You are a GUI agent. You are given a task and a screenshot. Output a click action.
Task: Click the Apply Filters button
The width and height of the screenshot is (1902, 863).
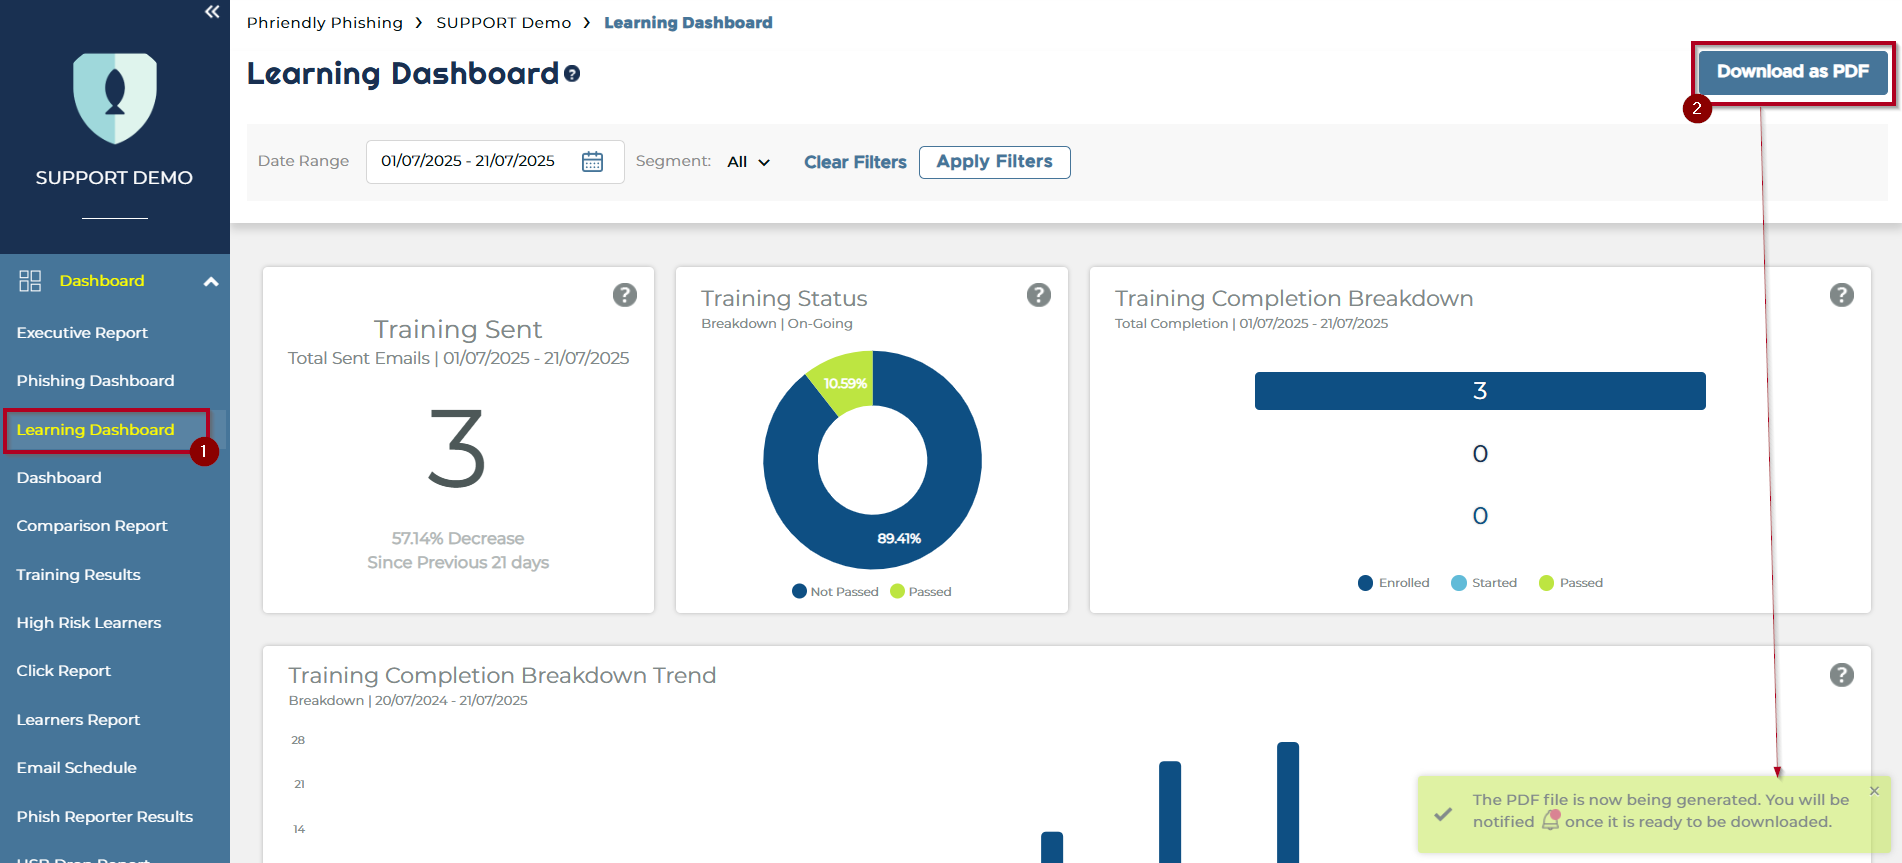(x=994, y=162)
